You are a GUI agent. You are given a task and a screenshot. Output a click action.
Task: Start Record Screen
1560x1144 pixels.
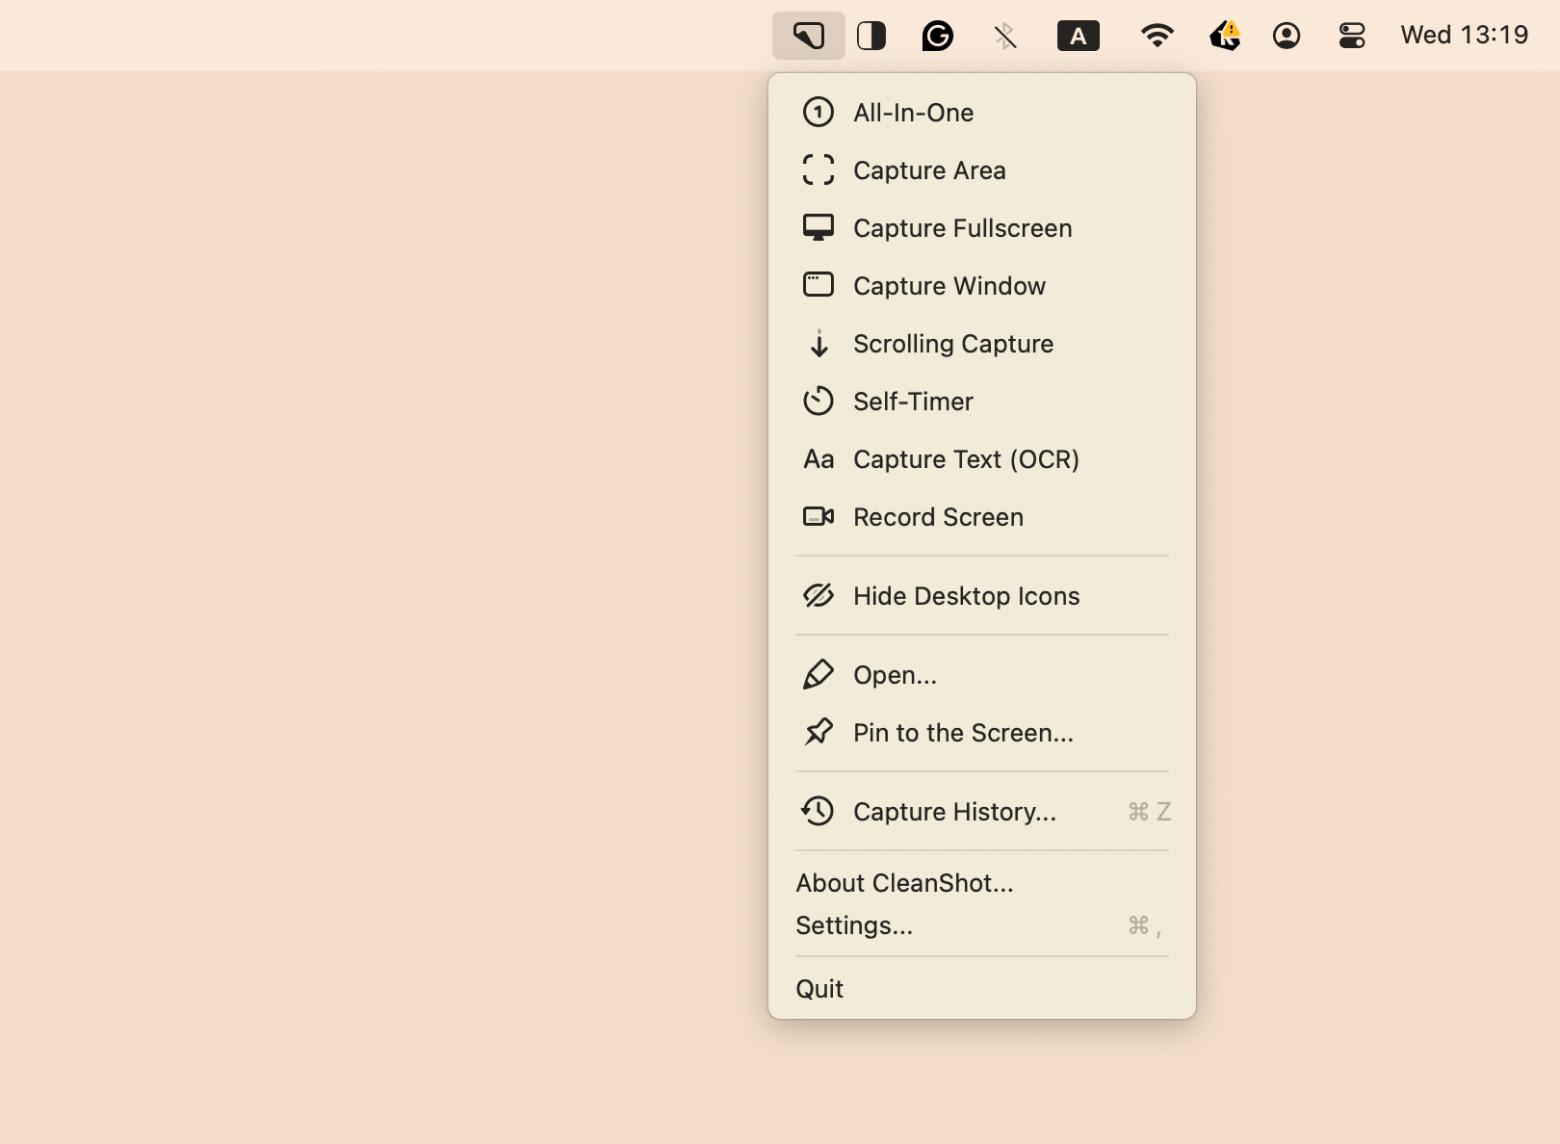937,518
